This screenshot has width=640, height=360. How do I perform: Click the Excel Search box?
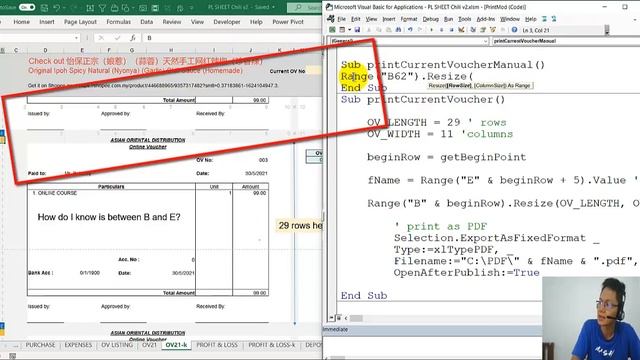(x=305, y=7)
